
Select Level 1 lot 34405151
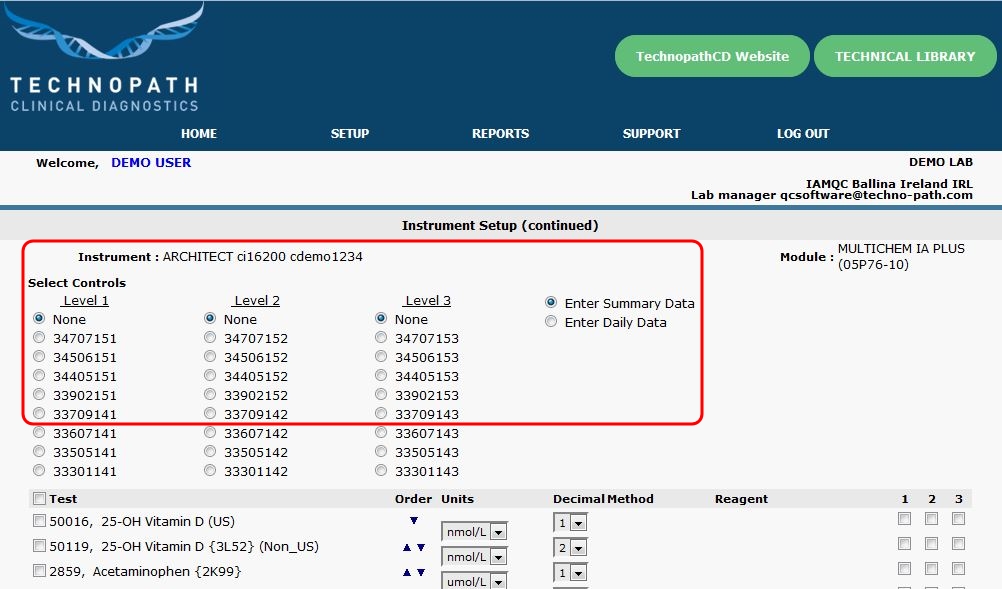click(x=39, y=376)
